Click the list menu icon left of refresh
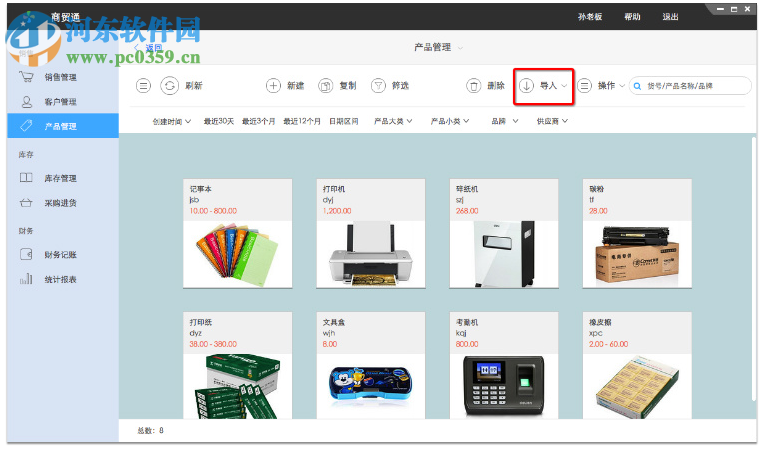The width and height of the screenshot is (761, 454). (x=143, y=86)
